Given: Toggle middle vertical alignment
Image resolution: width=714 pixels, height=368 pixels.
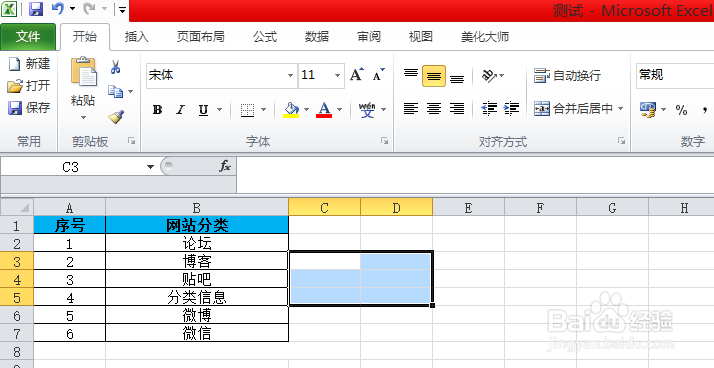Looking at the screenshot, I should (434, 76).
